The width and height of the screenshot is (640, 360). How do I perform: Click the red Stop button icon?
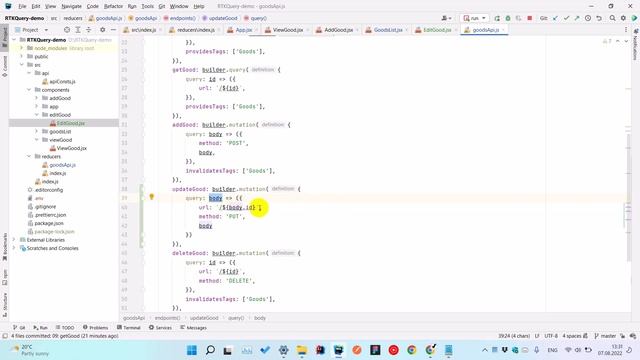[529, 18]
